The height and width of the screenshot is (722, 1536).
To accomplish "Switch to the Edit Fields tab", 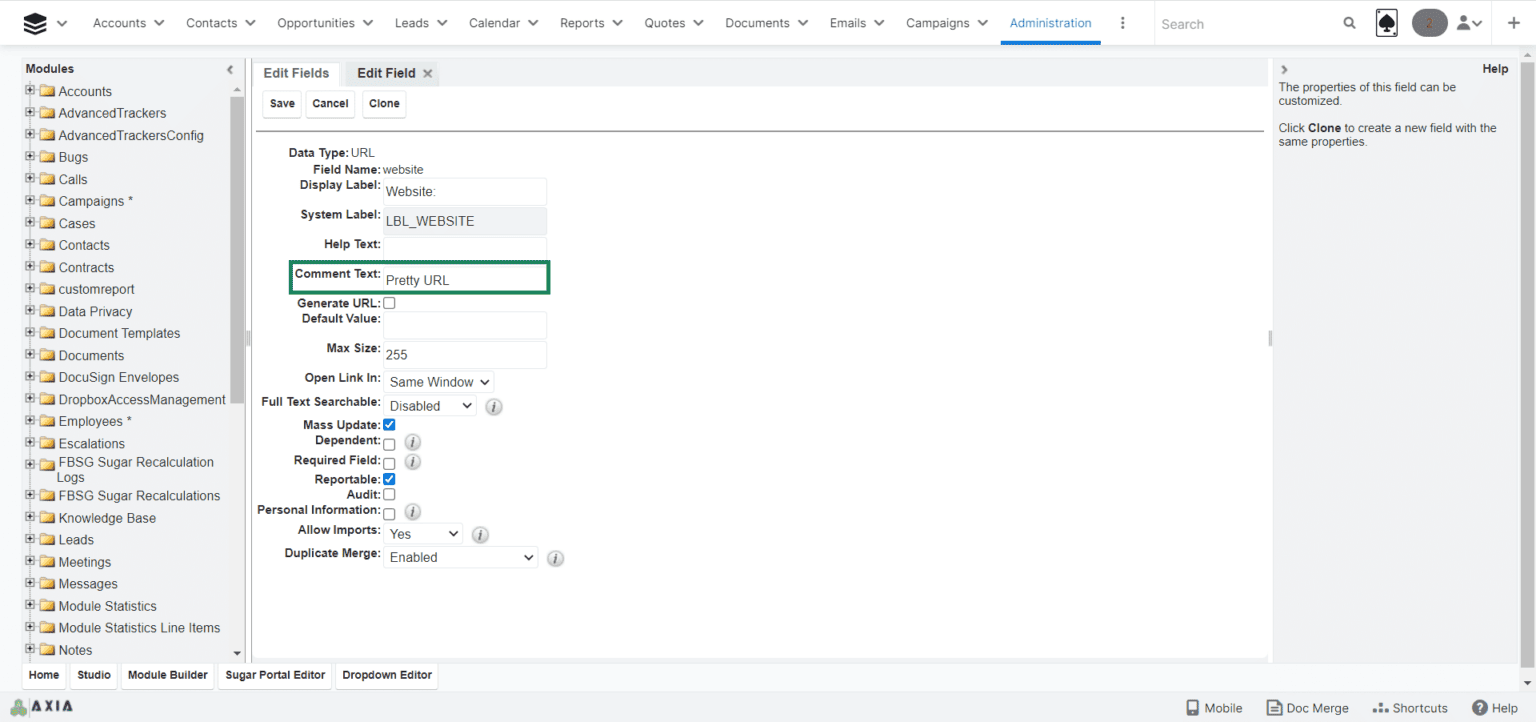I will [296, 73].
